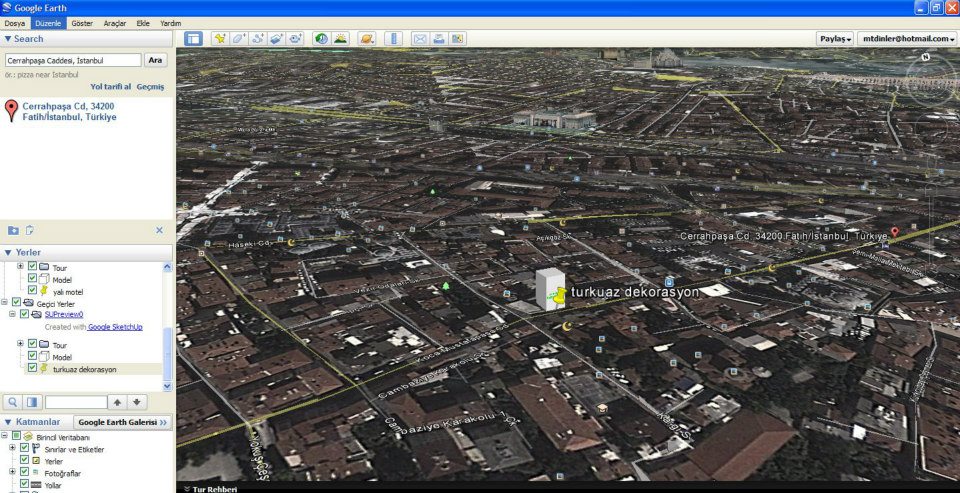Move selection down with the down arrow
This screenshot has width=960, height=493.
pos(137,402)
